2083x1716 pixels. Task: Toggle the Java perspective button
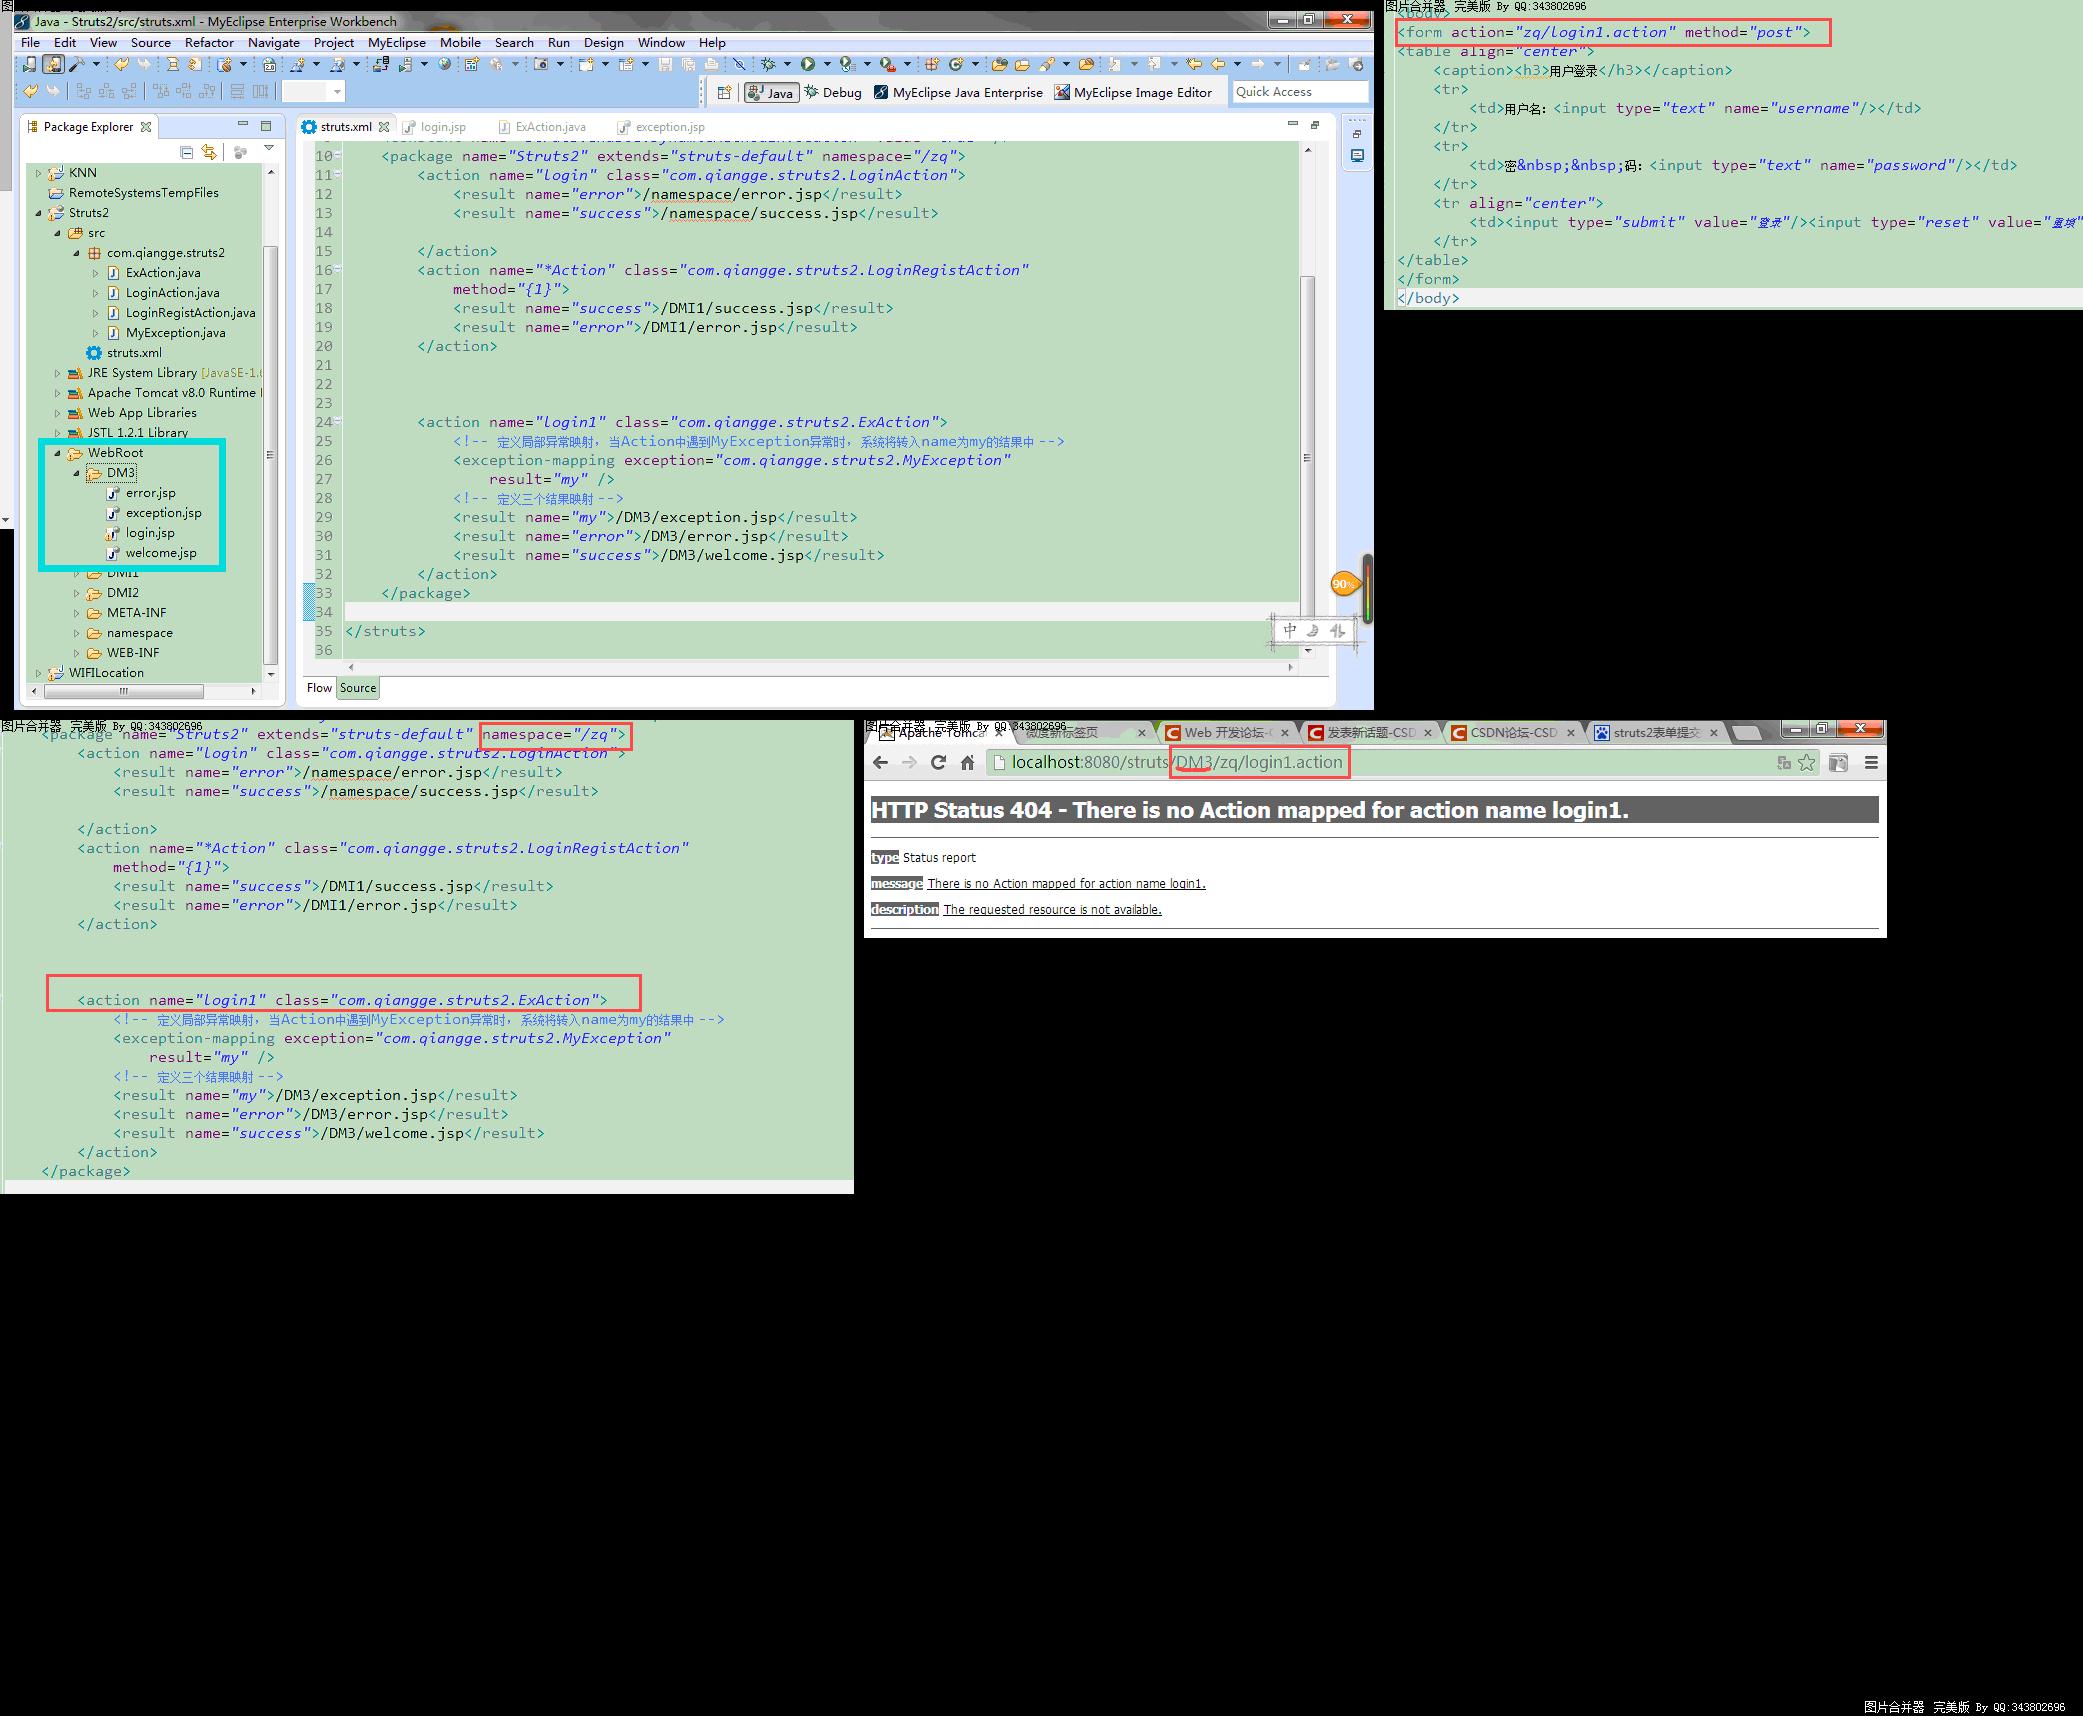coord(771,92)
